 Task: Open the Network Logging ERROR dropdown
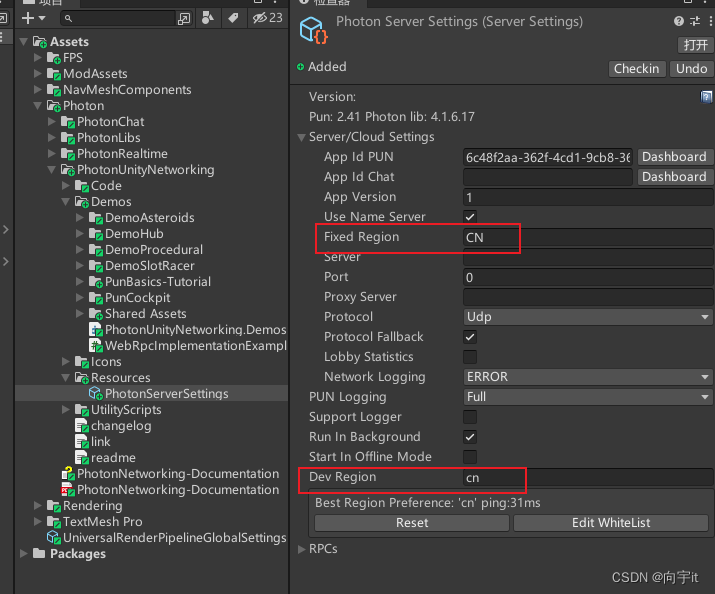coord(588,377)
